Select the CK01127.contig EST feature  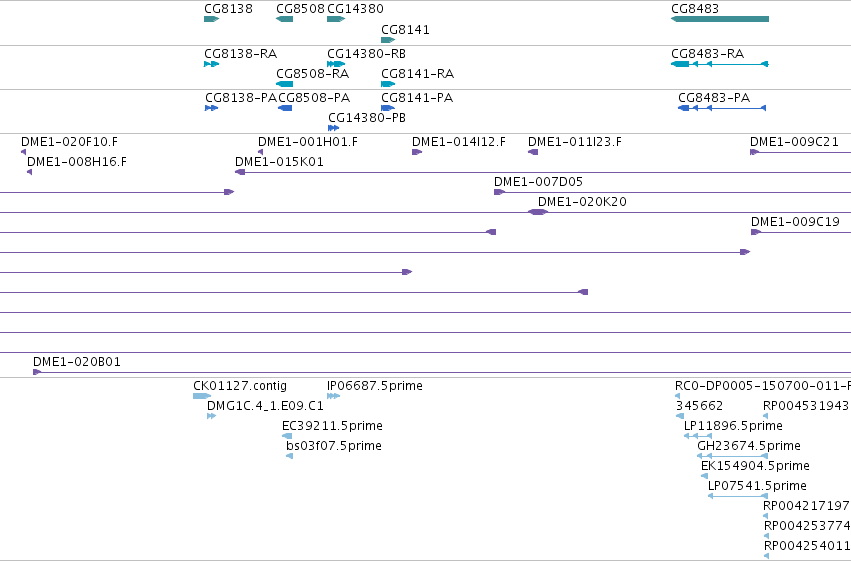202,396
